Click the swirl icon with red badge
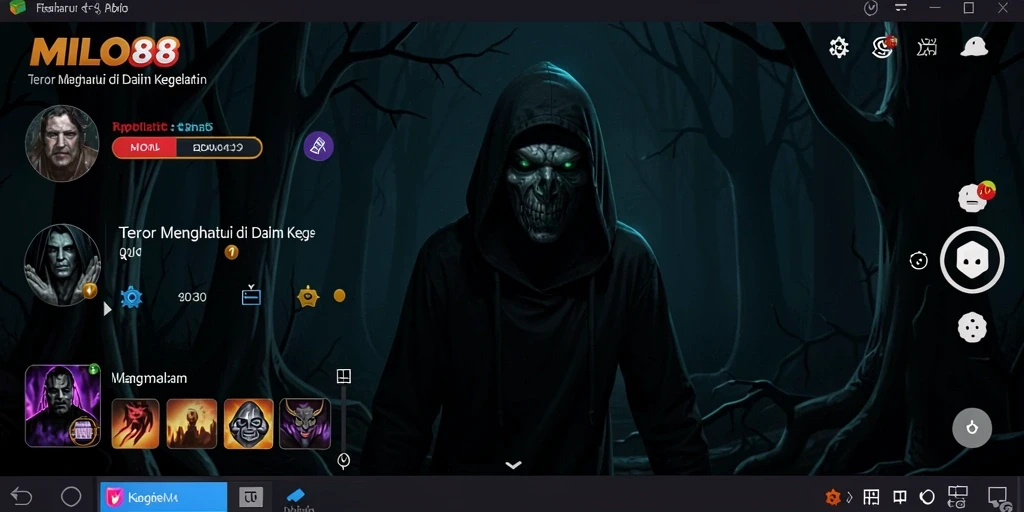This screenshot has width=1024, height=512. (884, 46)
